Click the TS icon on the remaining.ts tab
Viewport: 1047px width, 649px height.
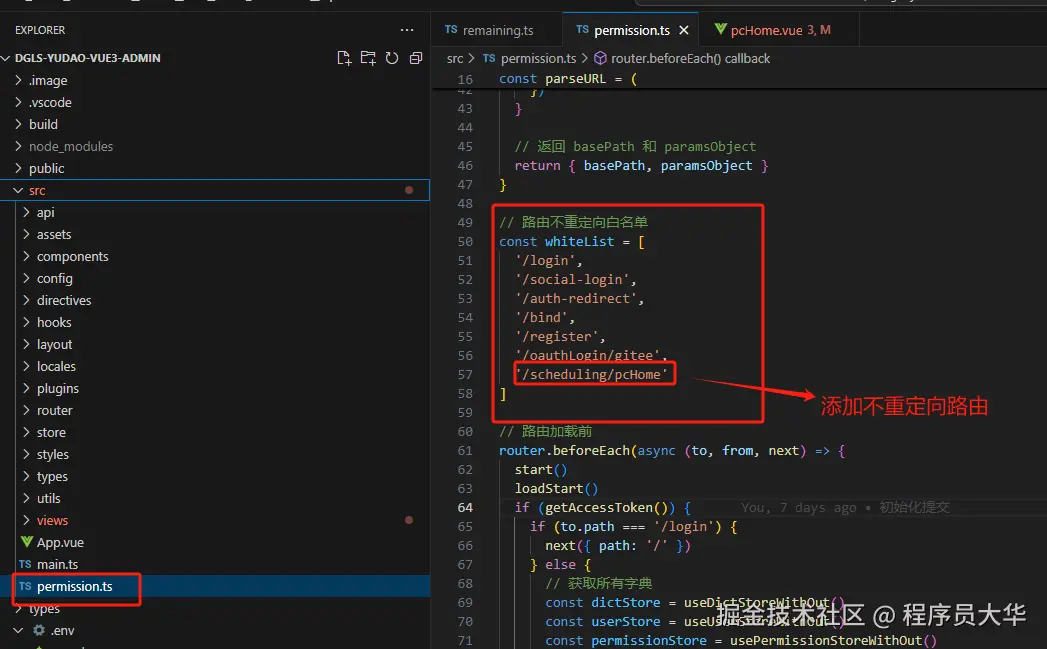(x=451, y=29)
